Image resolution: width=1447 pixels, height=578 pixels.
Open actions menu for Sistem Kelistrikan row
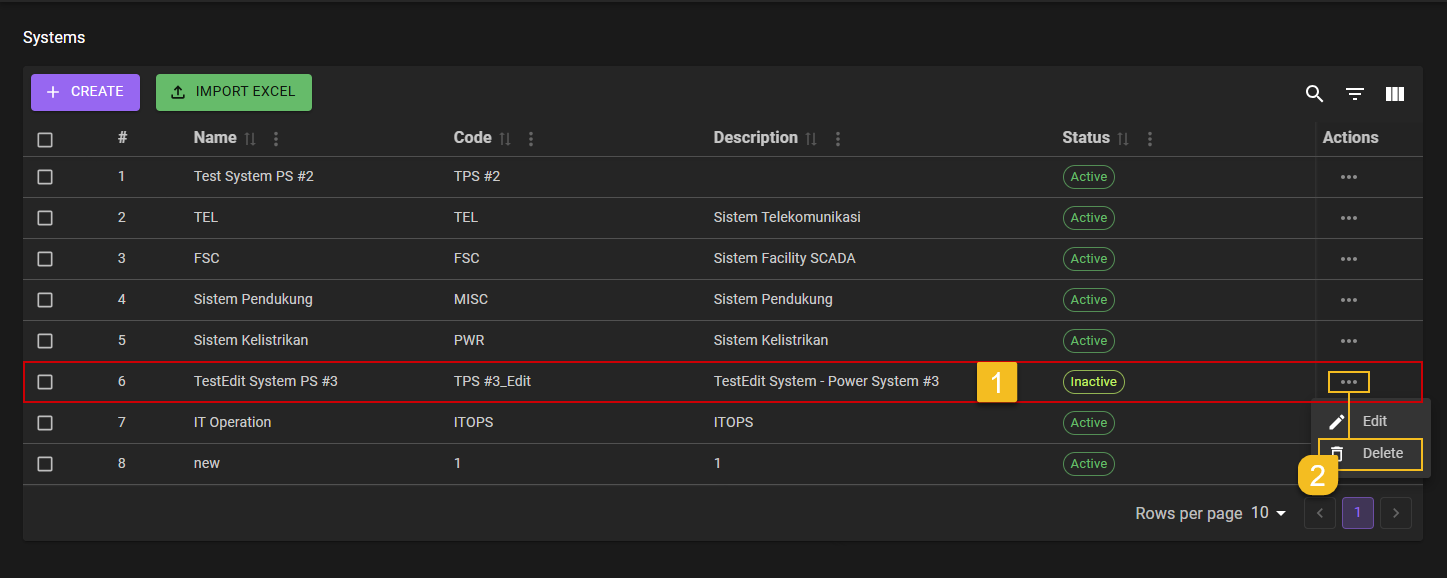[x=1348, y=341]
